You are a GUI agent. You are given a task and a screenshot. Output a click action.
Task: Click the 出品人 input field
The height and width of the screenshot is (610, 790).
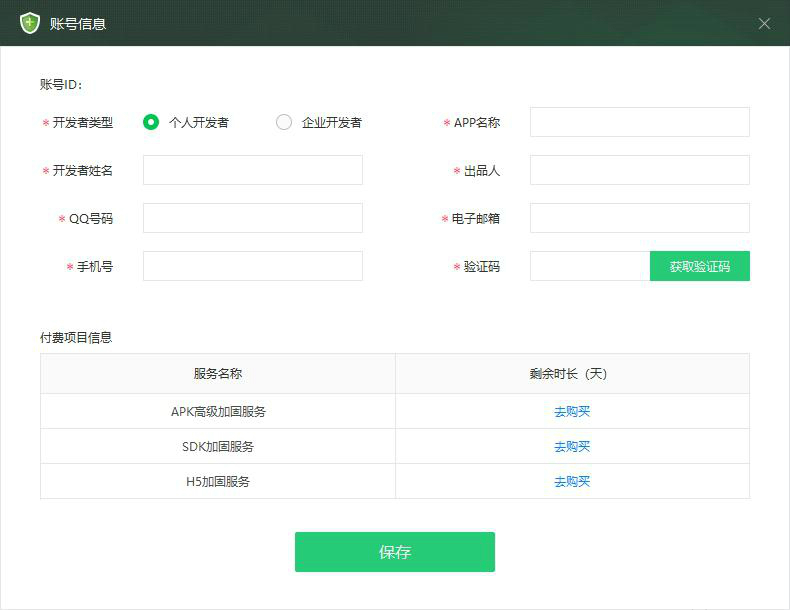(x=639, y=170)
